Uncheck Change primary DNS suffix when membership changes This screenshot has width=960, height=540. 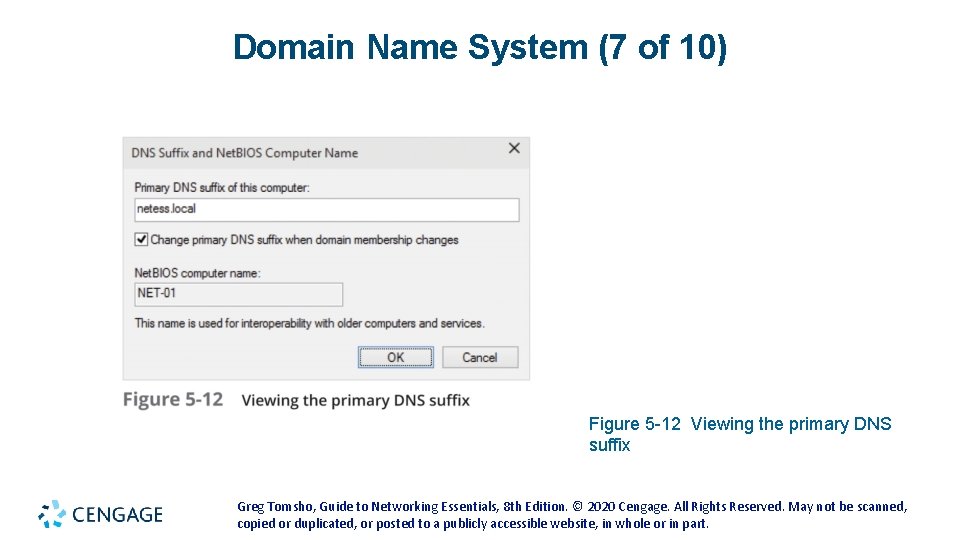[141, 239]
